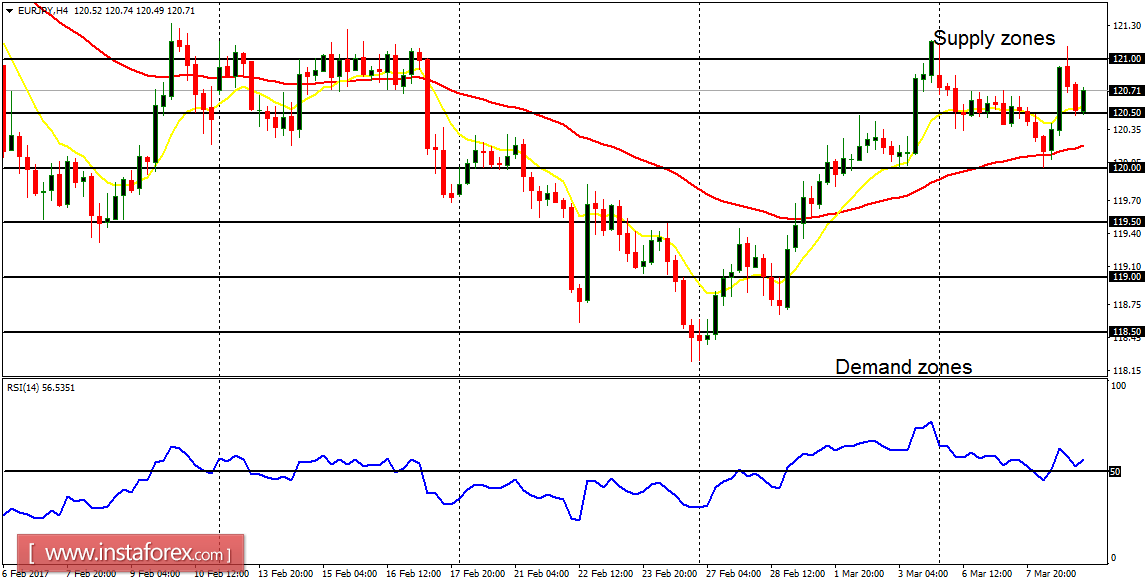Click the 120.00 price axis label
The width and height of the screenshot is (1147, 585).
pos(1129,168)
